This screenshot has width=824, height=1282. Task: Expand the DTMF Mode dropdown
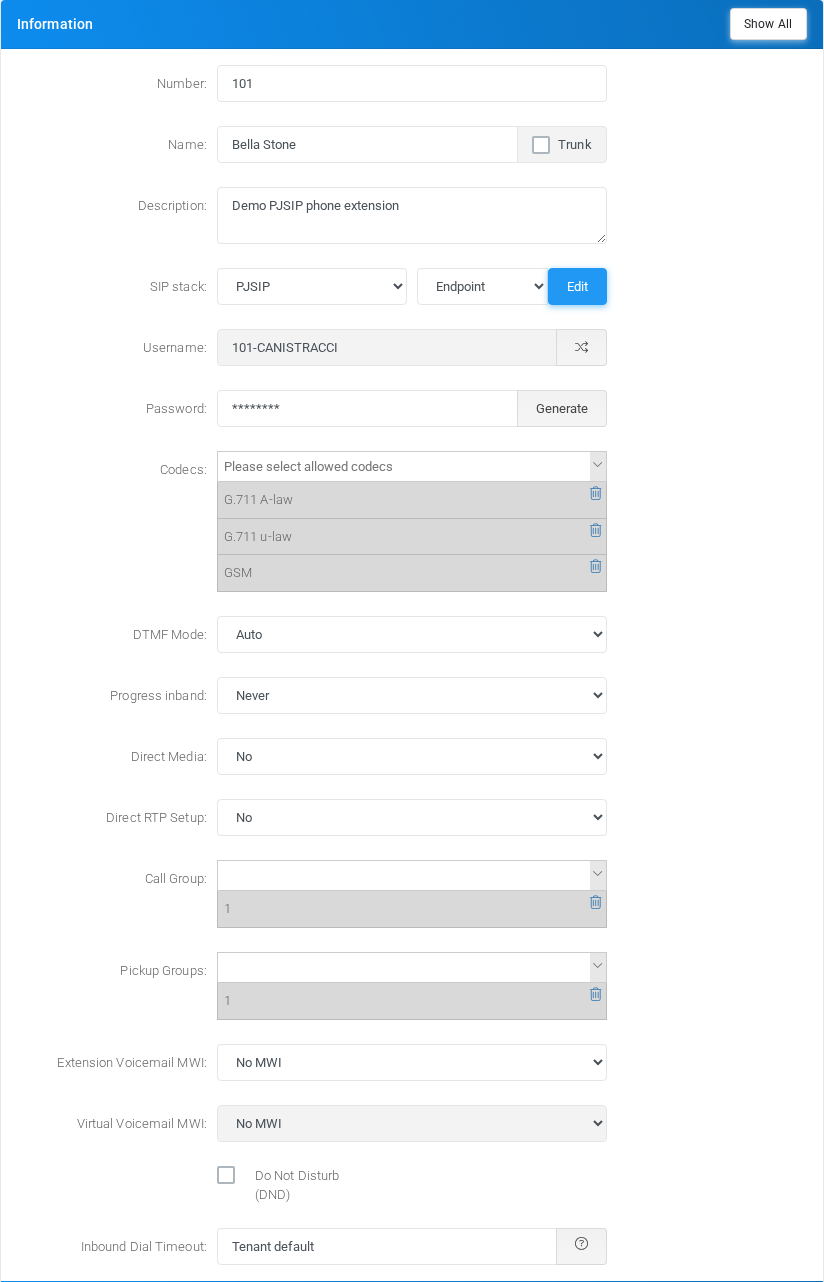412,634
